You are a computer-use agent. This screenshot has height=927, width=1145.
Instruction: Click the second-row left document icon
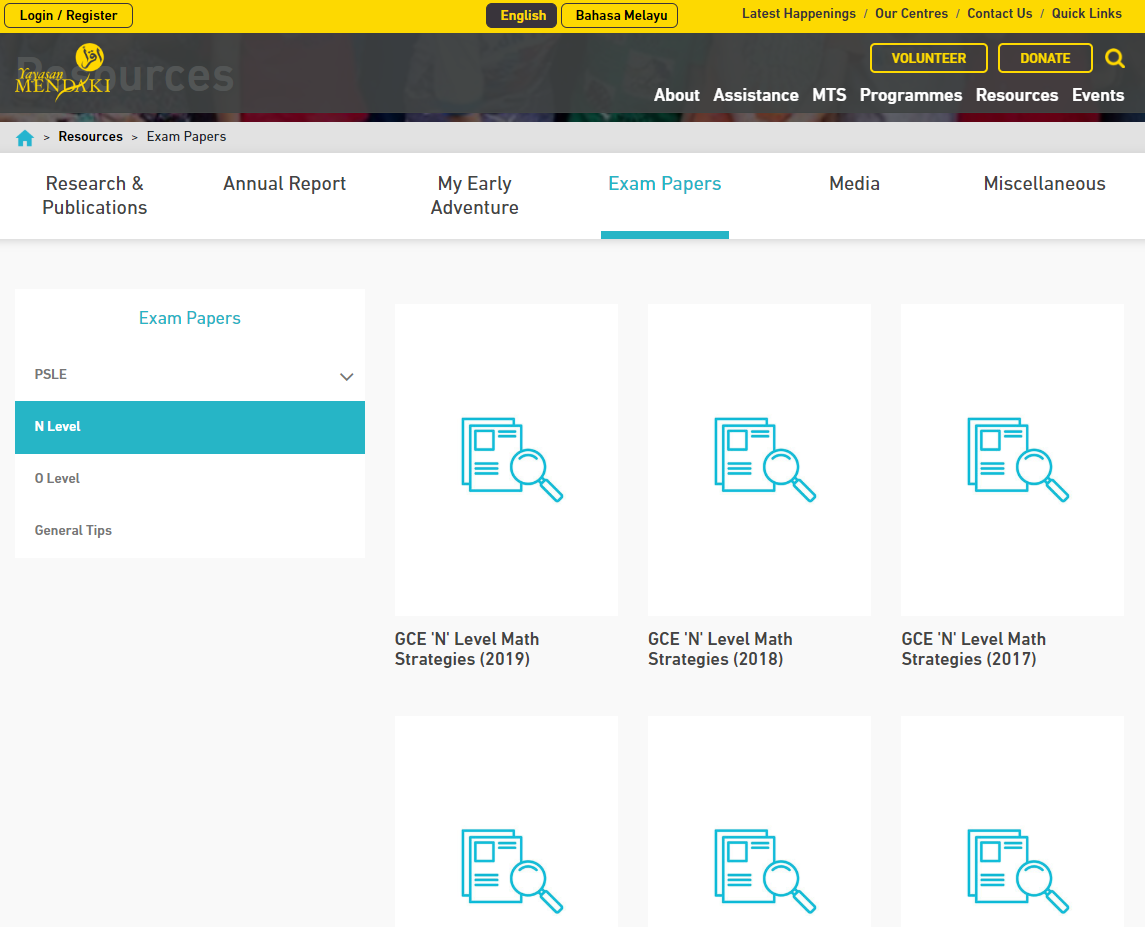(511, 870)
